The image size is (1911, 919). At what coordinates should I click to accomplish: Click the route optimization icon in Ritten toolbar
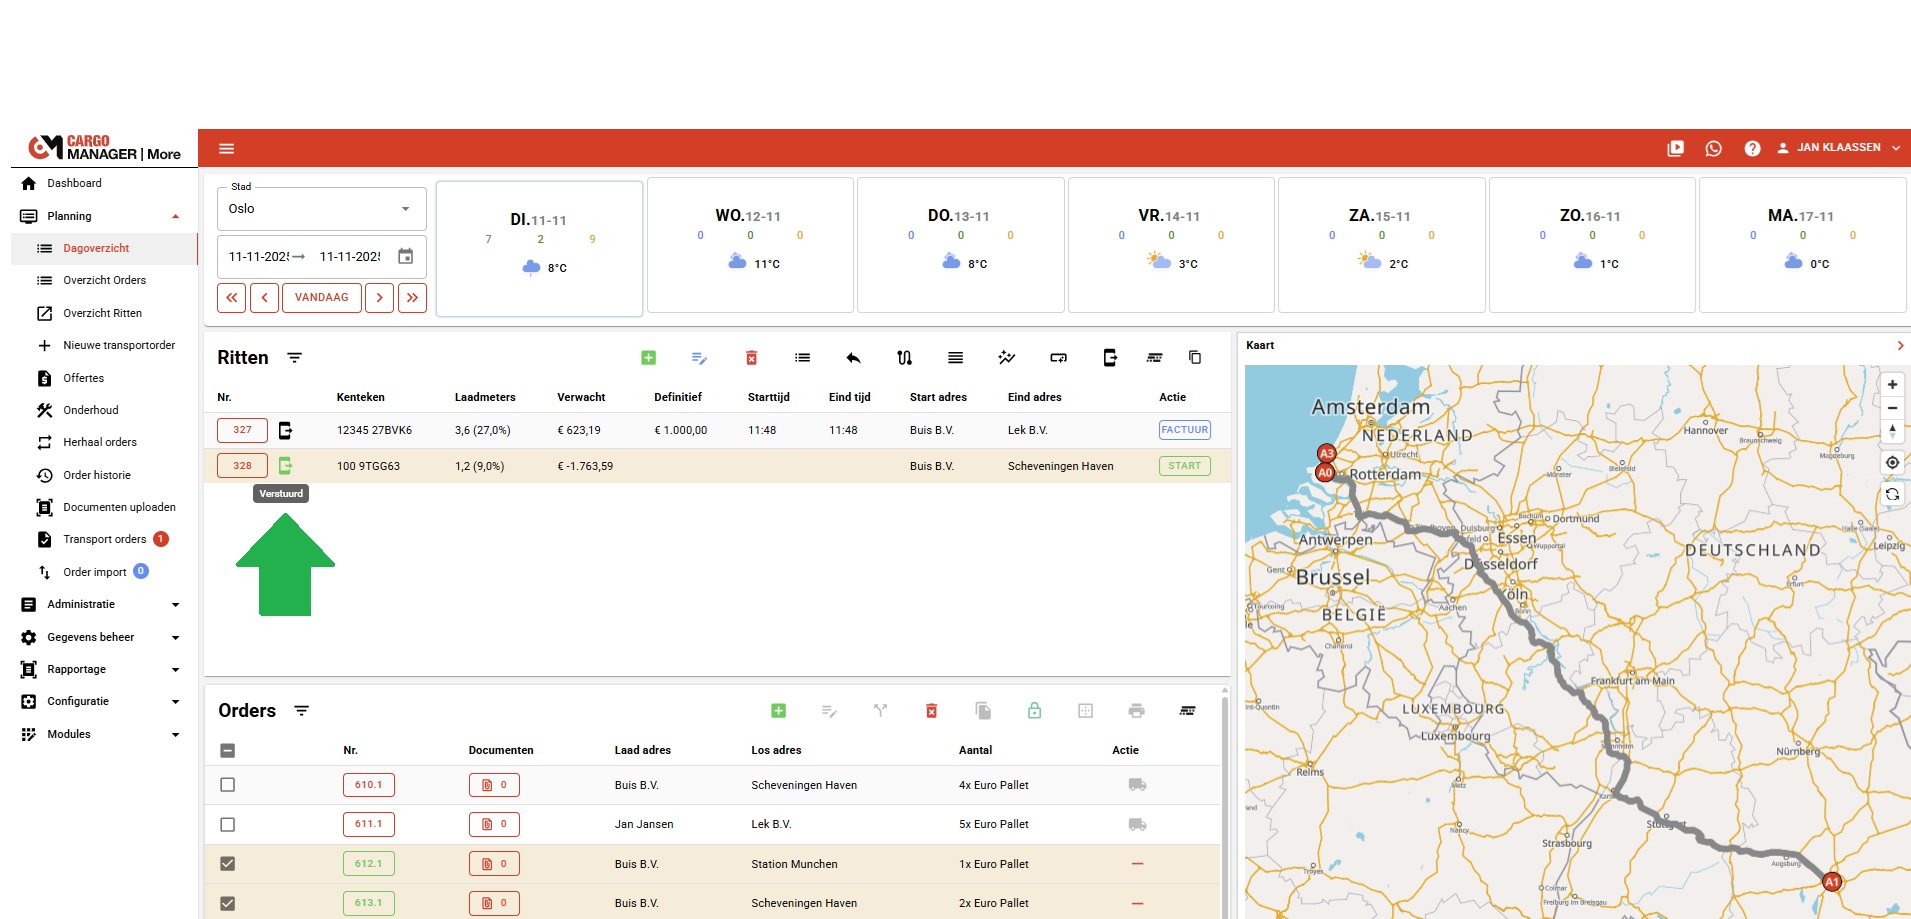(904, 358)
